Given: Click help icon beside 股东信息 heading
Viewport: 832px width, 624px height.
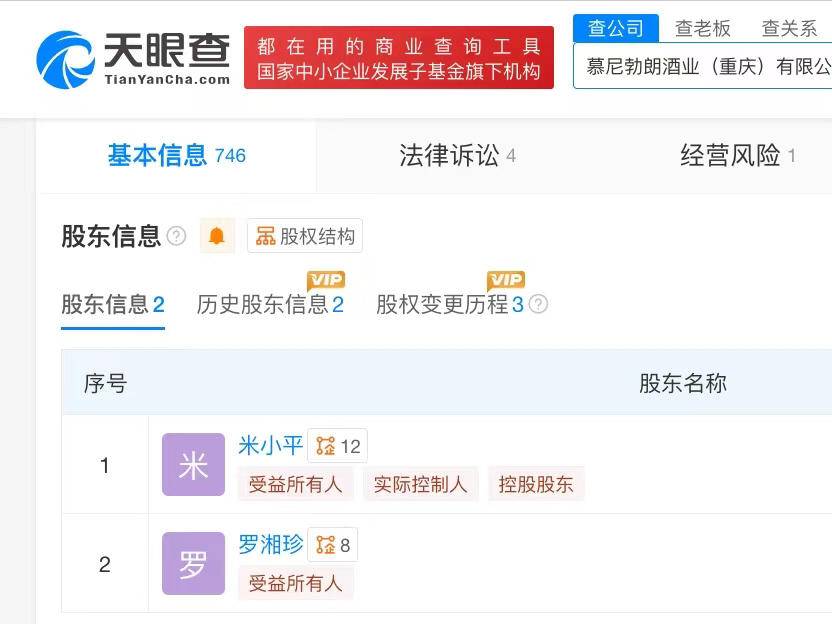Looking at the screenshot, I should (176, 236).
